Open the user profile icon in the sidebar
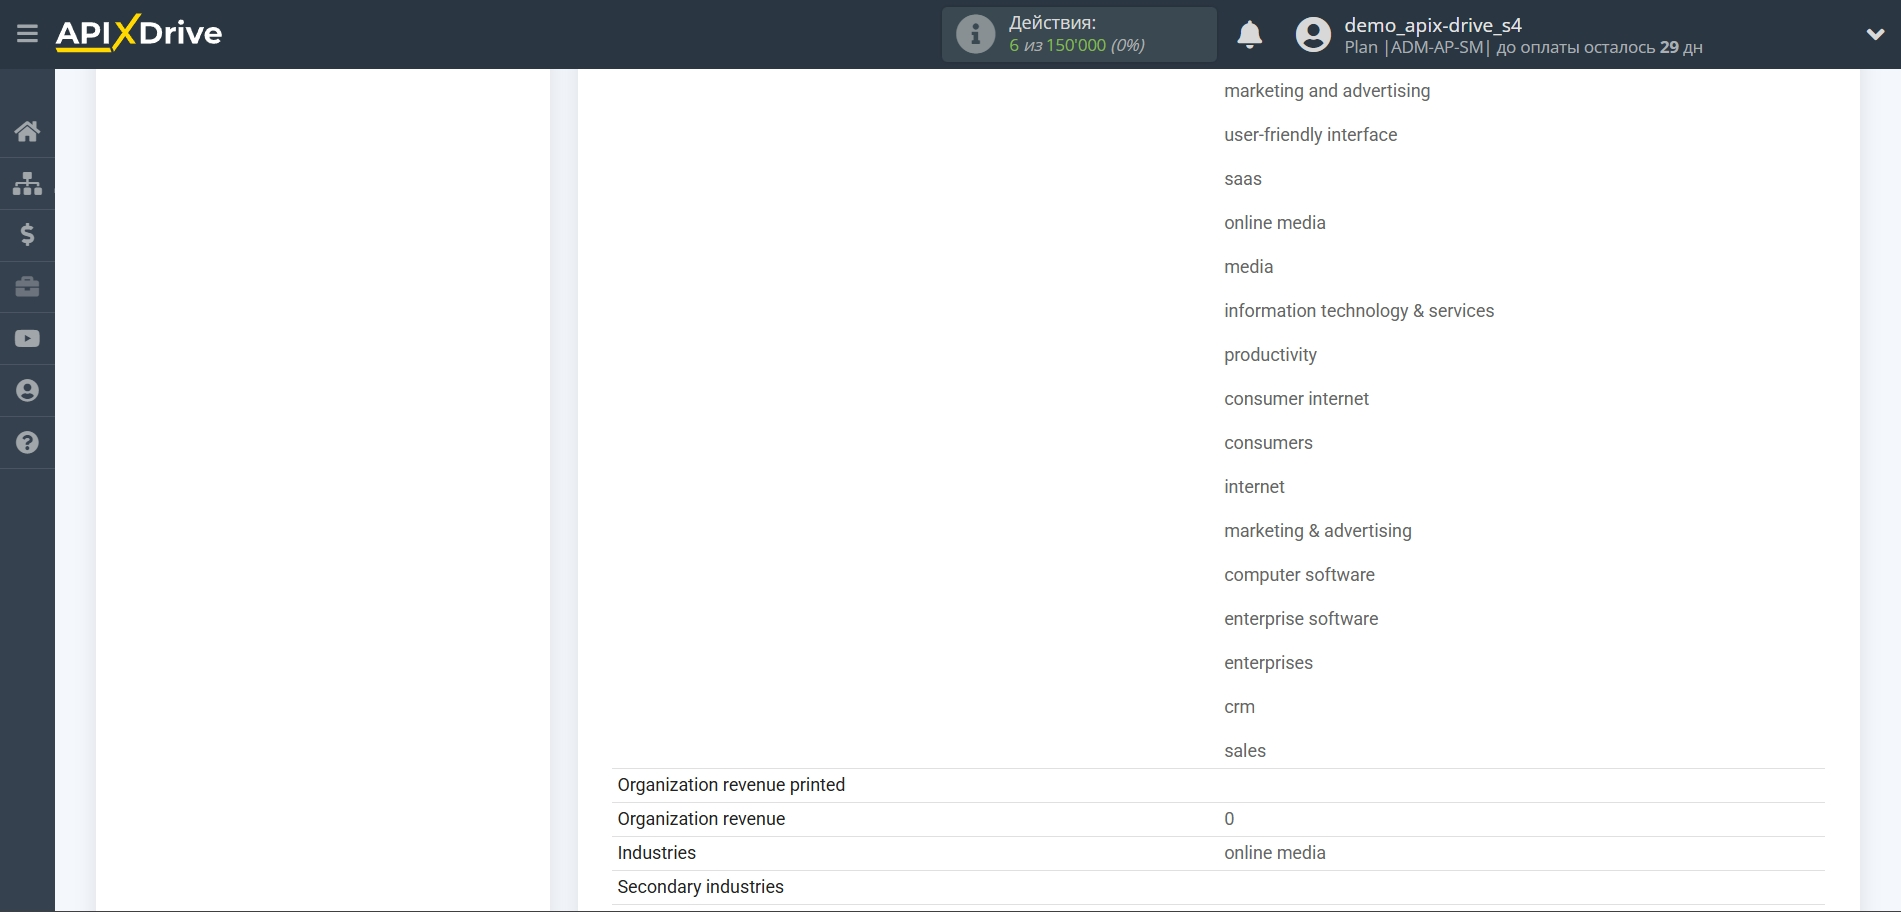 27,390
